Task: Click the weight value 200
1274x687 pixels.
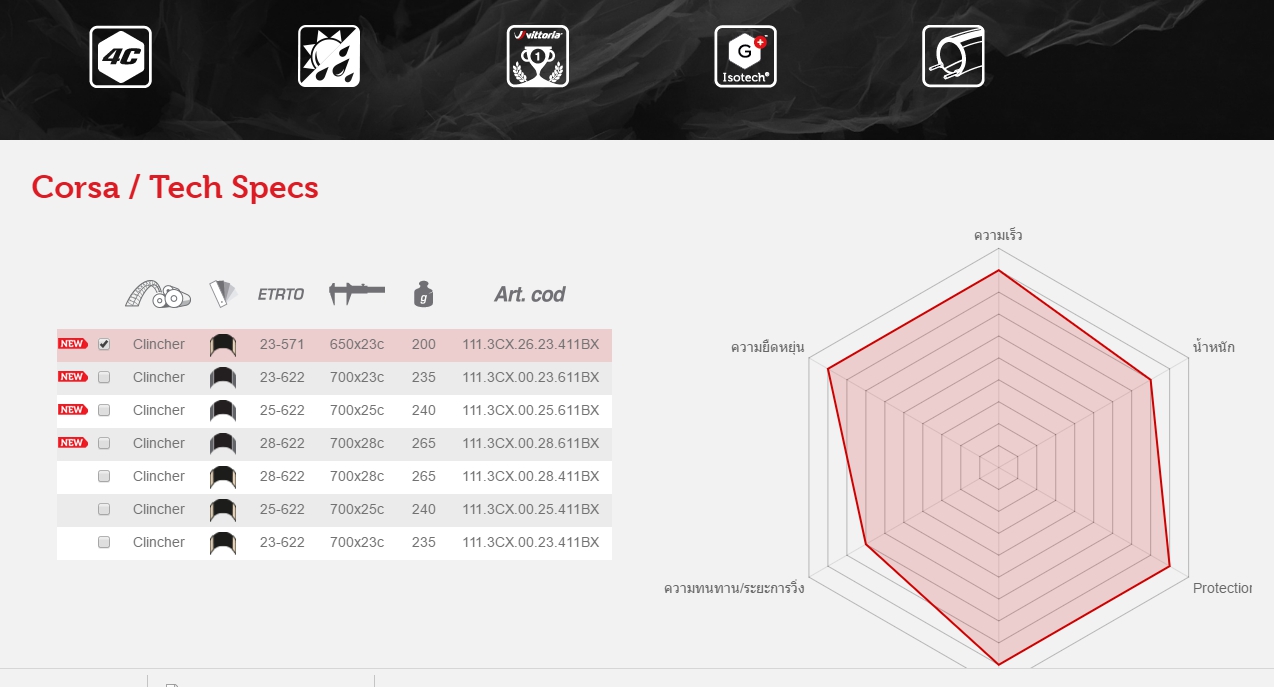Action: [x=424, y=344]
